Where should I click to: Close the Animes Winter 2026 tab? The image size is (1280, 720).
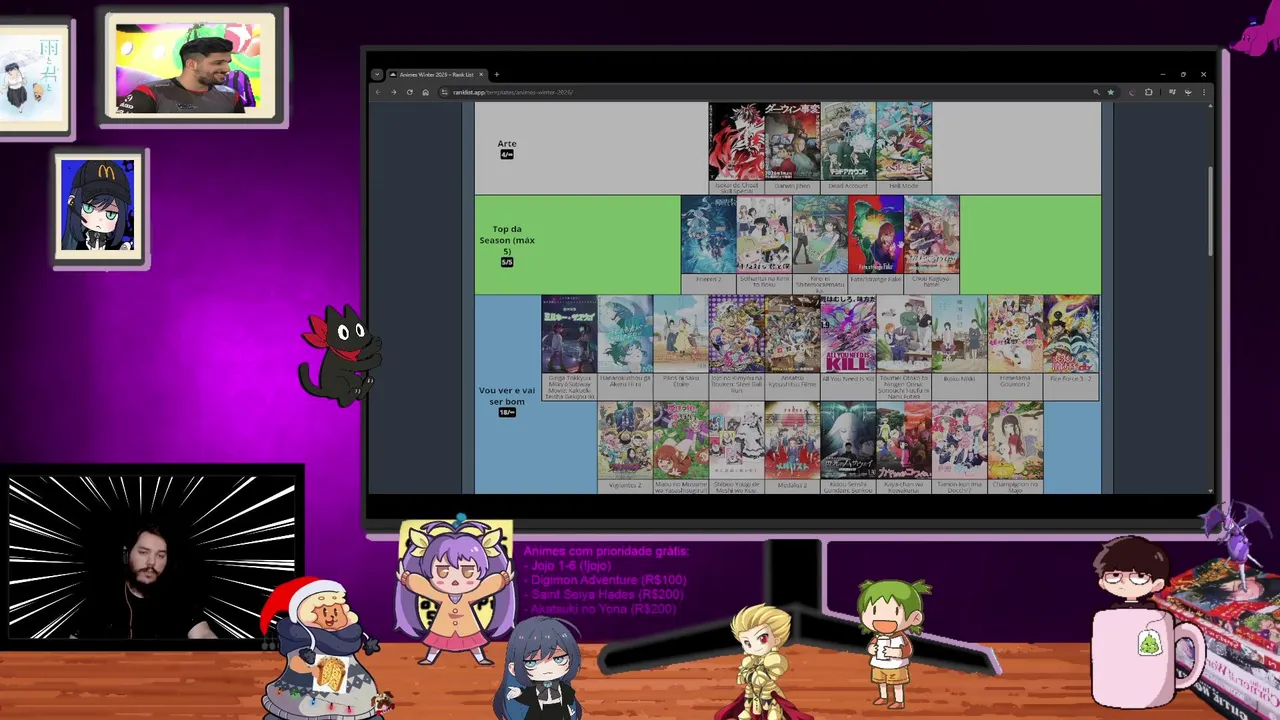(x=481, y=74)
